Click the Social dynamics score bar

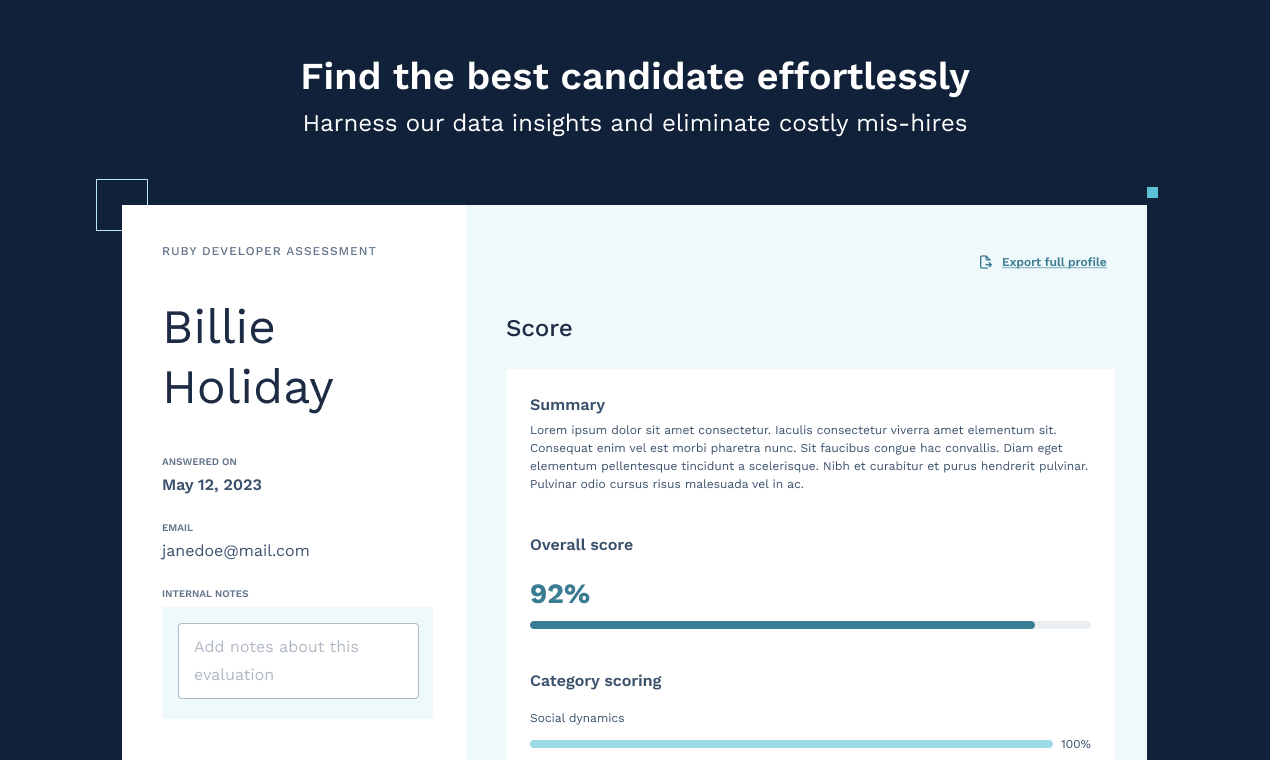click(791, 744)
